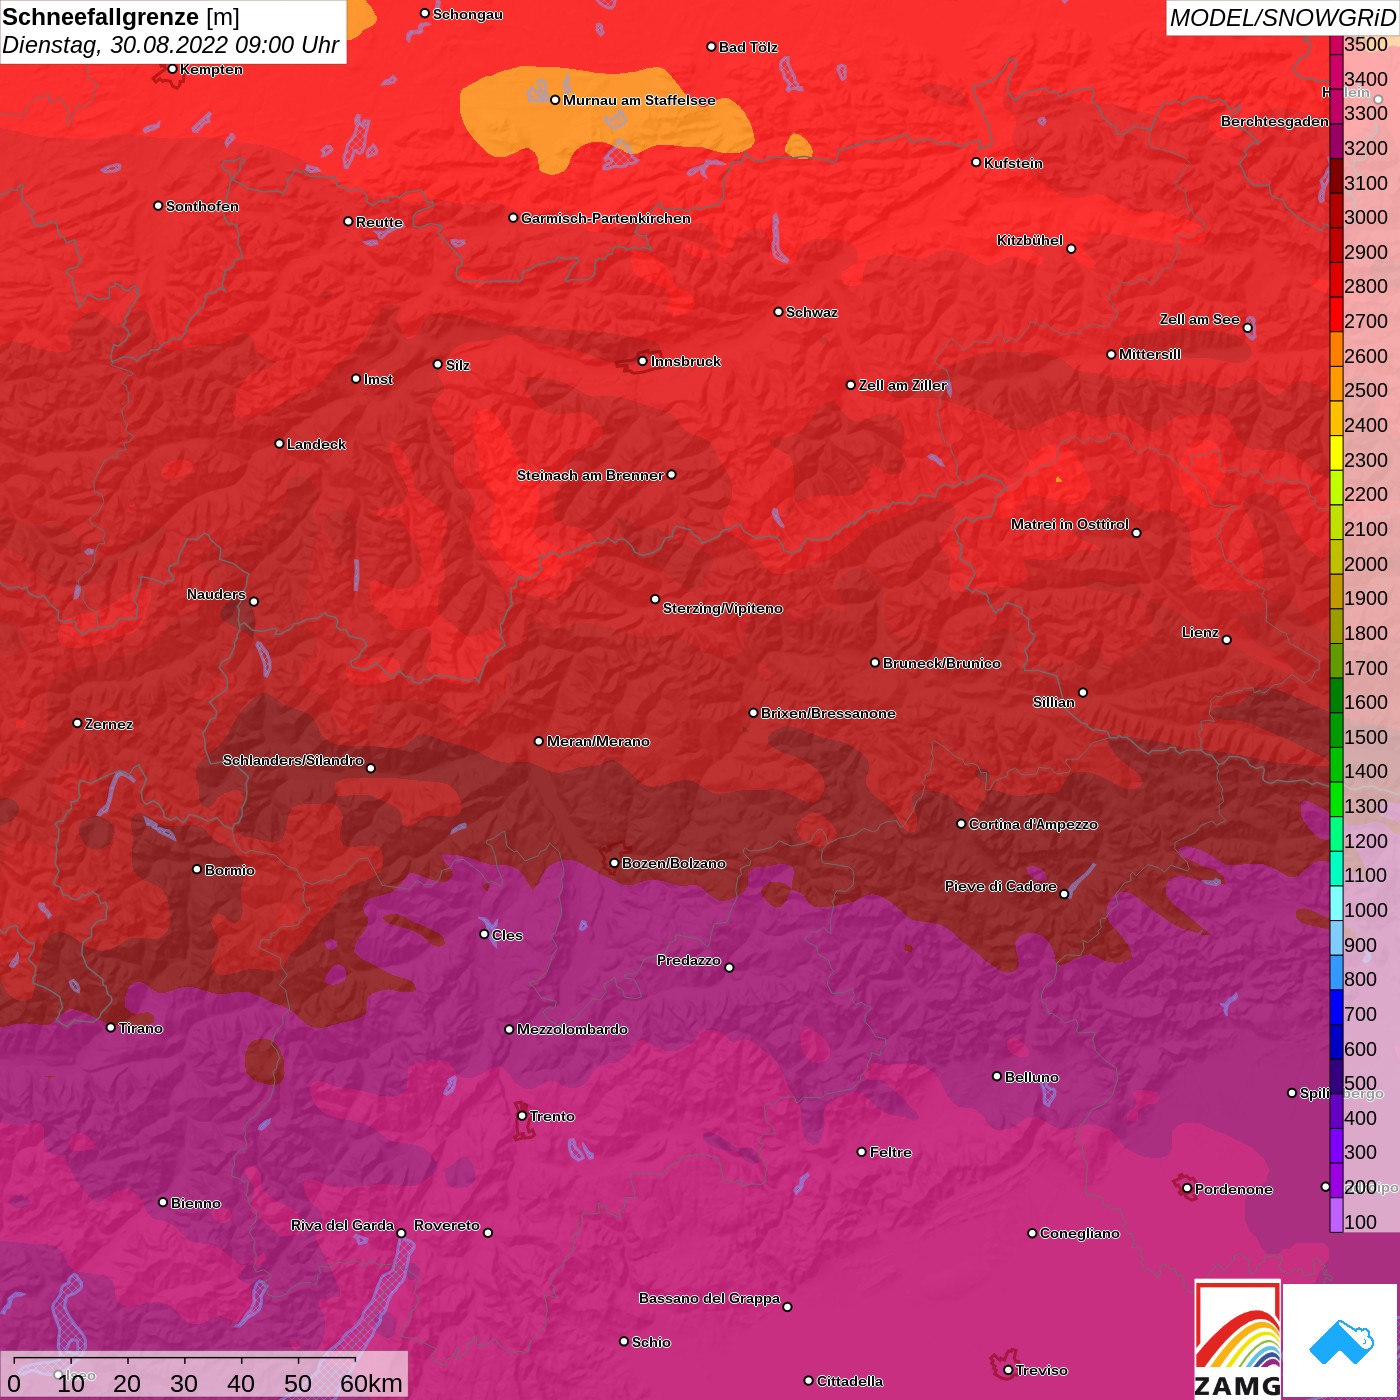1400x1400 pixels.
Task: Click the Meran/Merano label
Action: 598,741
